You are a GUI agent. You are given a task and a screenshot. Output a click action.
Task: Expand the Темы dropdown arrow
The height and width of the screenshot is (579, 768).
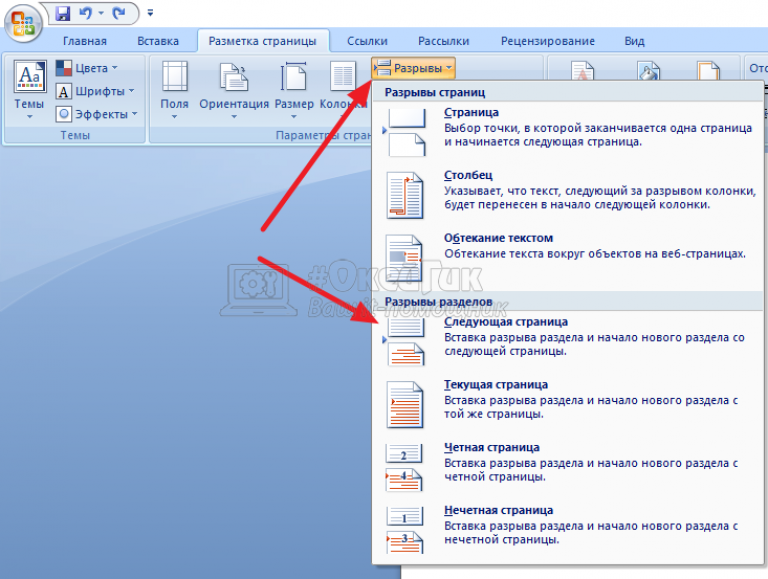pos(29,117)
